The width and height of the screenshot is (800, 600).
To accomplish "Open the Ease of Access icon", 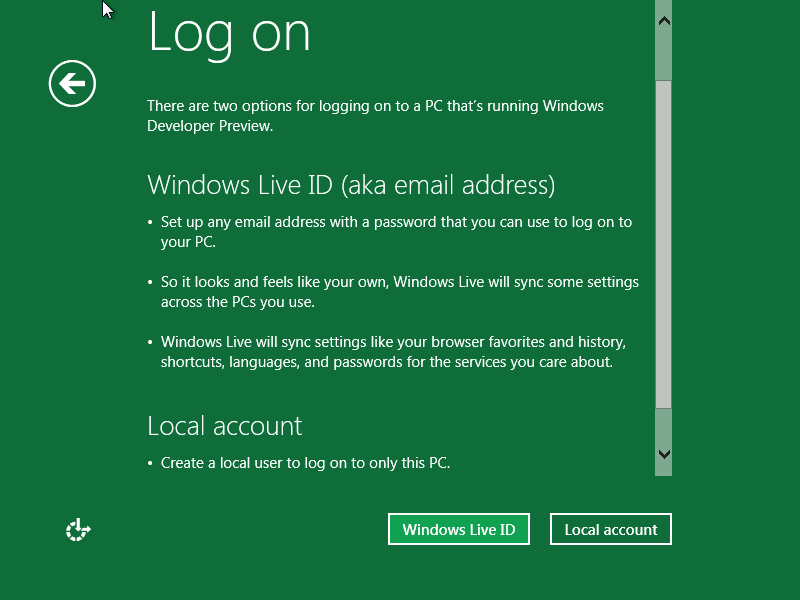I will click(x=78, y=530).
